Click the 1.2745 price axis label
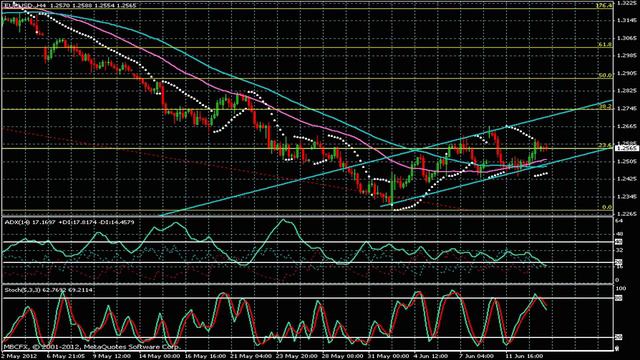Image resolution: width=640 pixels, height=360 pixels. click(627, 109)
